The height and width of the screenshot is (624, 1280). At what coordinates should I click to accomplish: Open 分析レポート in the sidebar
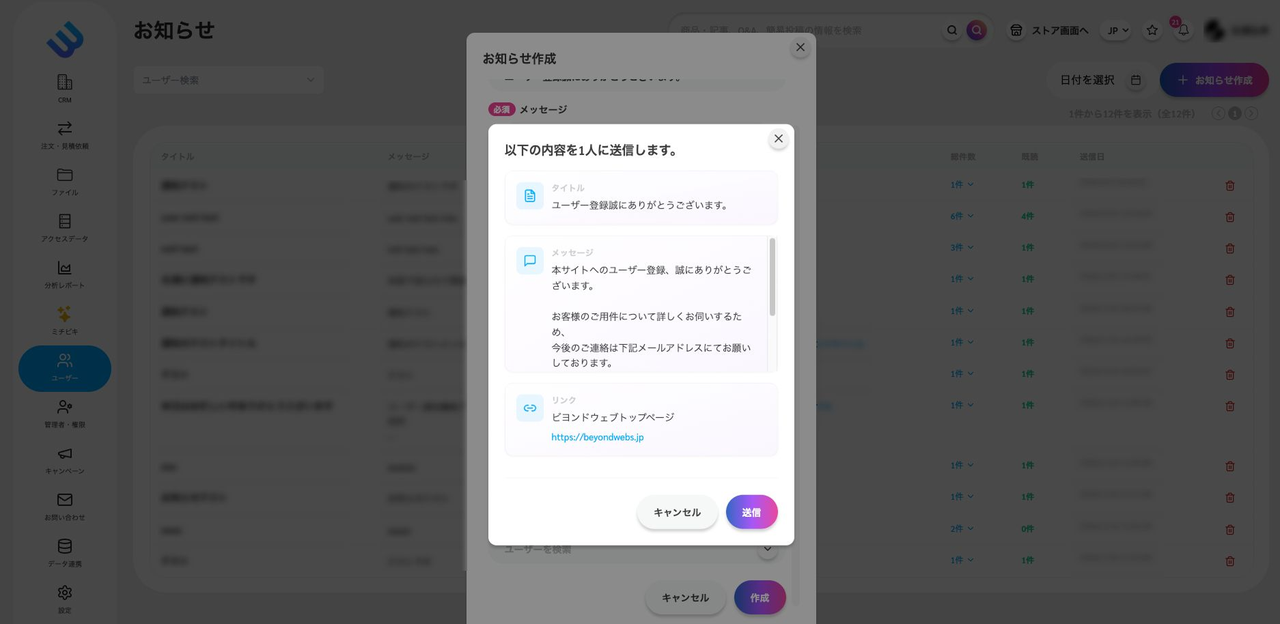(65, 273)
